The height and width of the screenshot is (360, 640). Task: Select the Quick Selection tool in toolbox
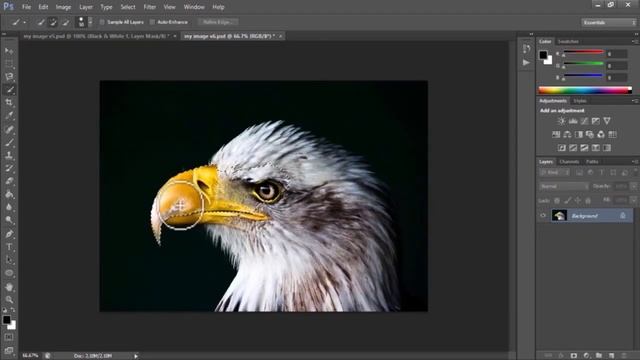pos(9,90)
